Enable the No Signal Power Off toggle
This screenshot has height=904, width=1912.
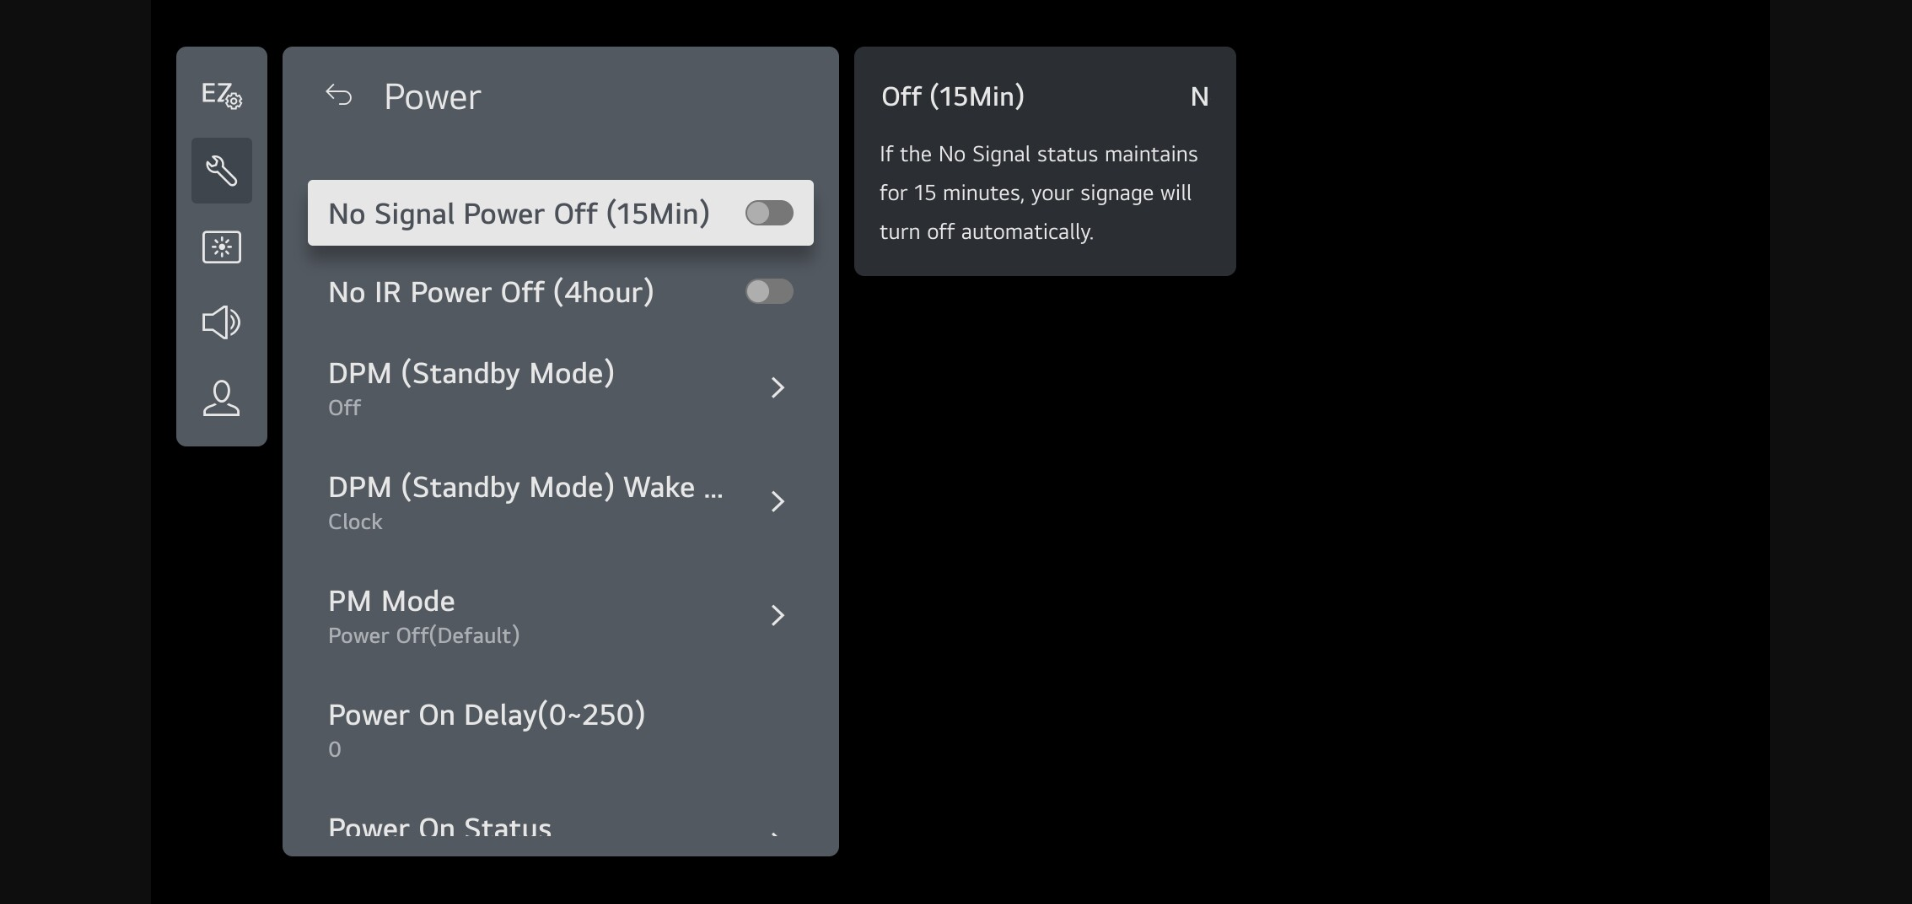[x=769, y=213]
